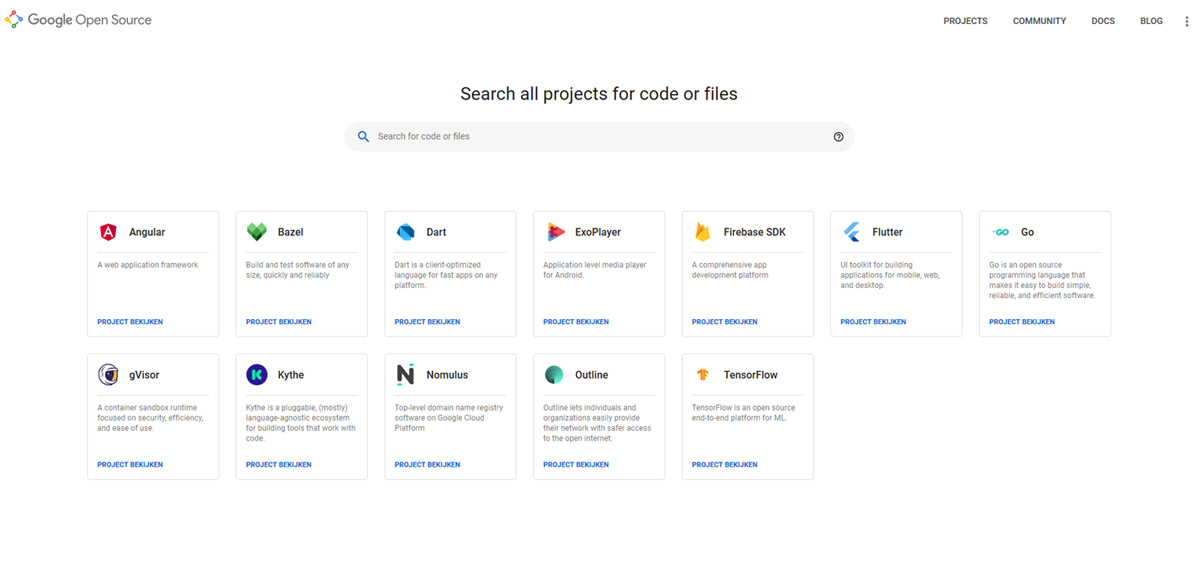Click 'Search all projects for code or files' heading
This screenshot has width=1200, height=561.
(x=599, y=94)
